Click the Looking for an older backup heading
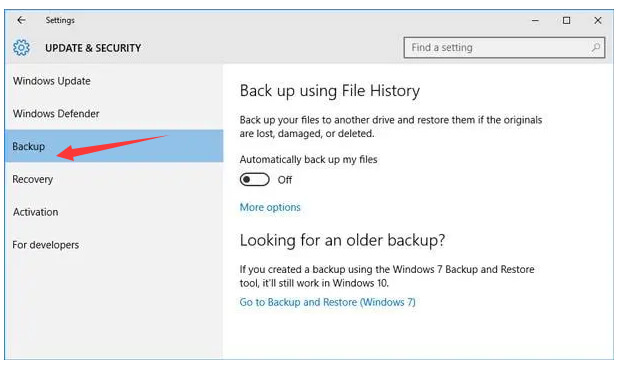627x365 pixels. click(x=342, y=240)
